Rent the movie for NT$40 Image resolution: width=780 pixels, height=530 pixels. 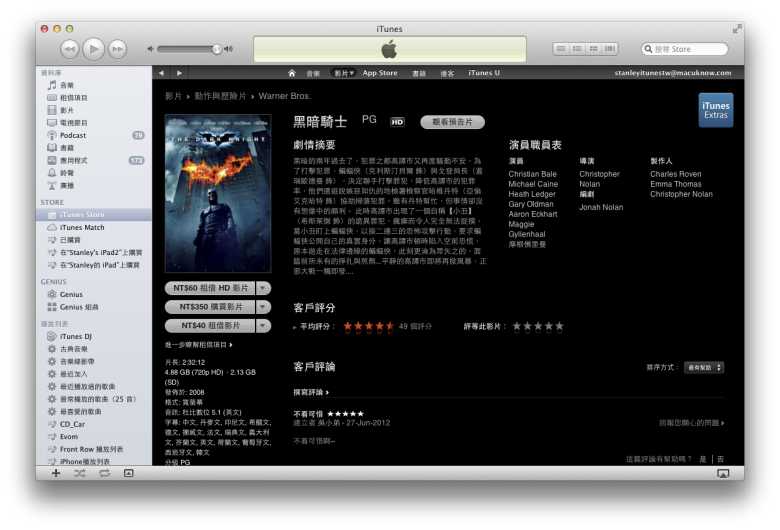coord(210,325)
